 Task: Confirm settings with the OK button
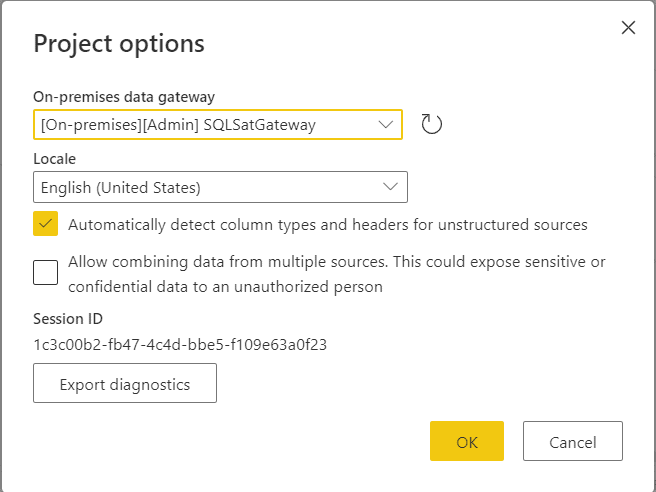click(x=467, y=441)
